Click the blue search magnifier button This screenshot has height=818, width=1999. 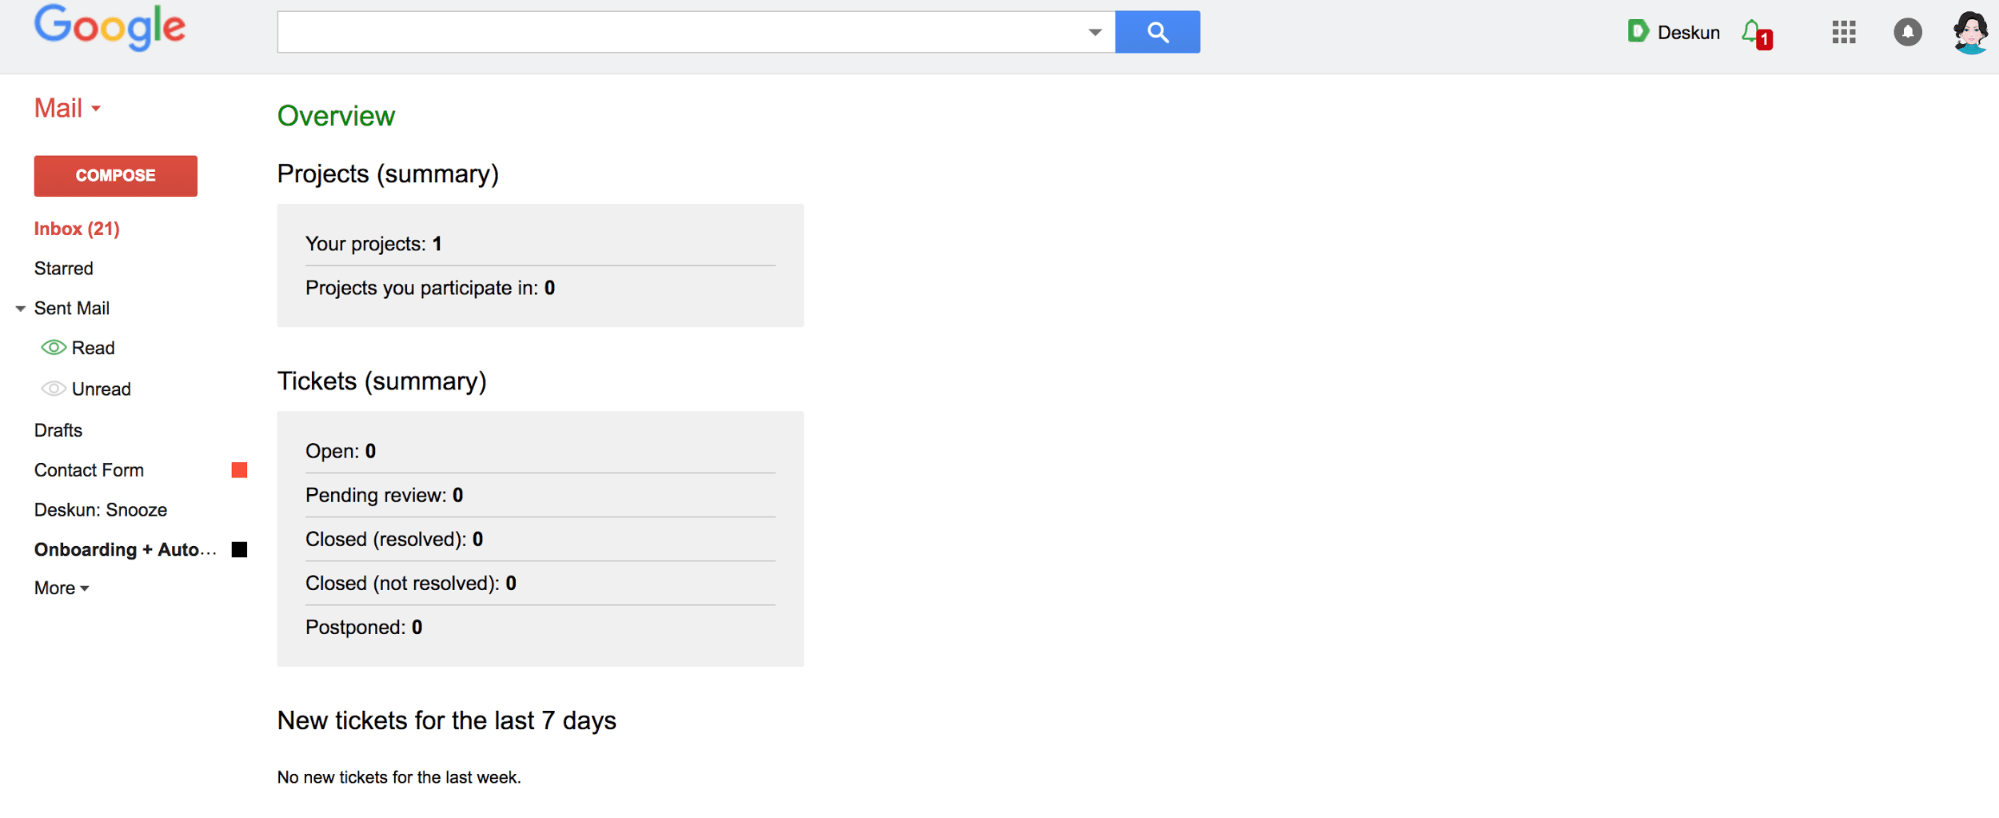[x=1157, y=32]
